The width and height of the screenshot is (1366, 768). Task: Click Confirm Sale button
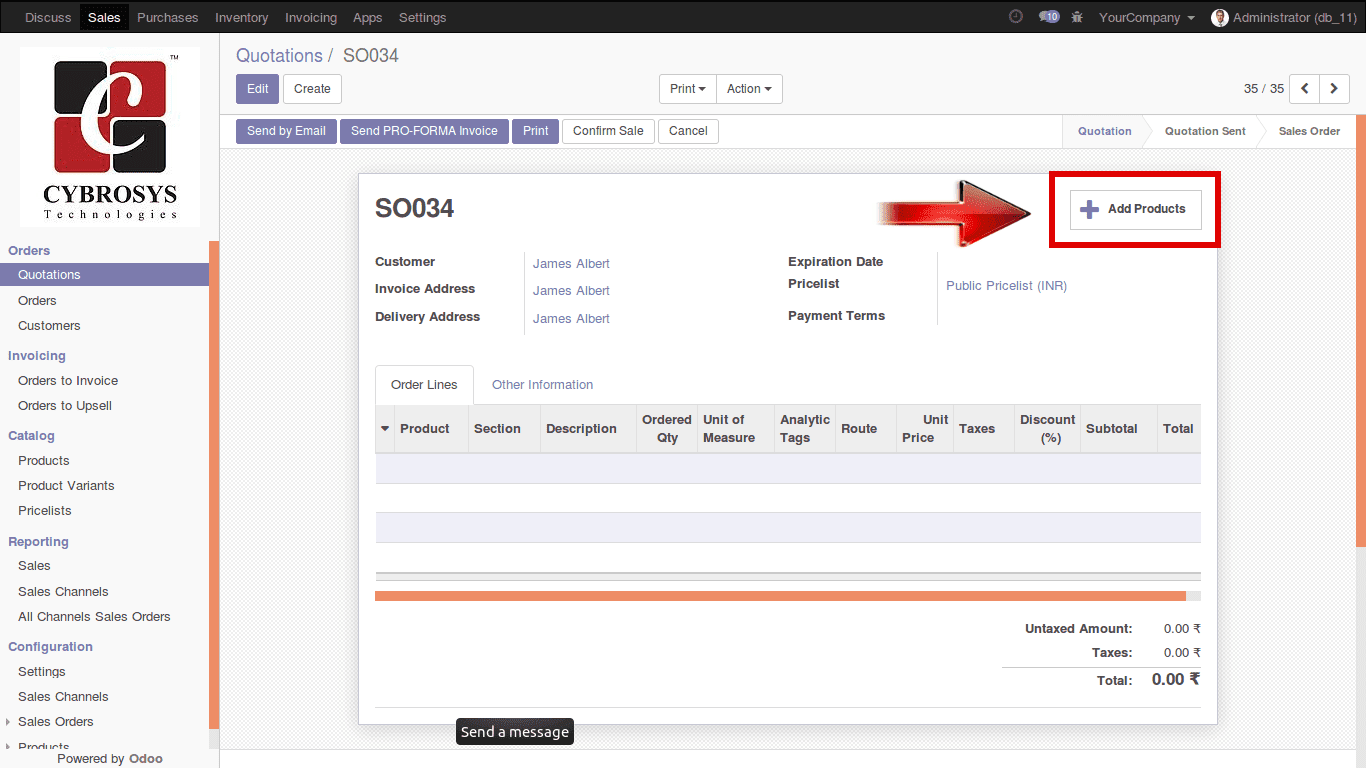click(x=608, y=131)
